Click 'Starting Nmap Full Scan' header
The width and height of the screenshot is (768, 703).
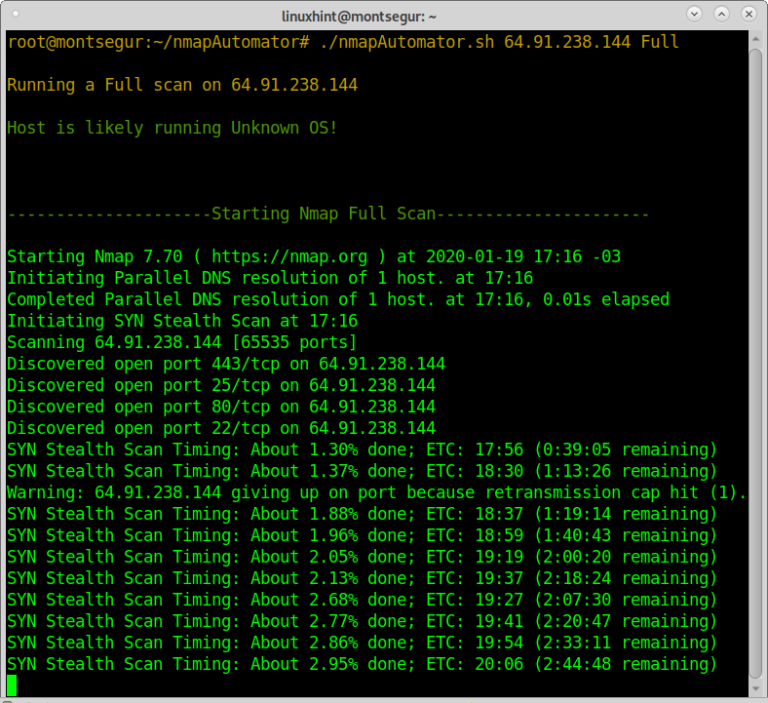[x=328, y=214]
